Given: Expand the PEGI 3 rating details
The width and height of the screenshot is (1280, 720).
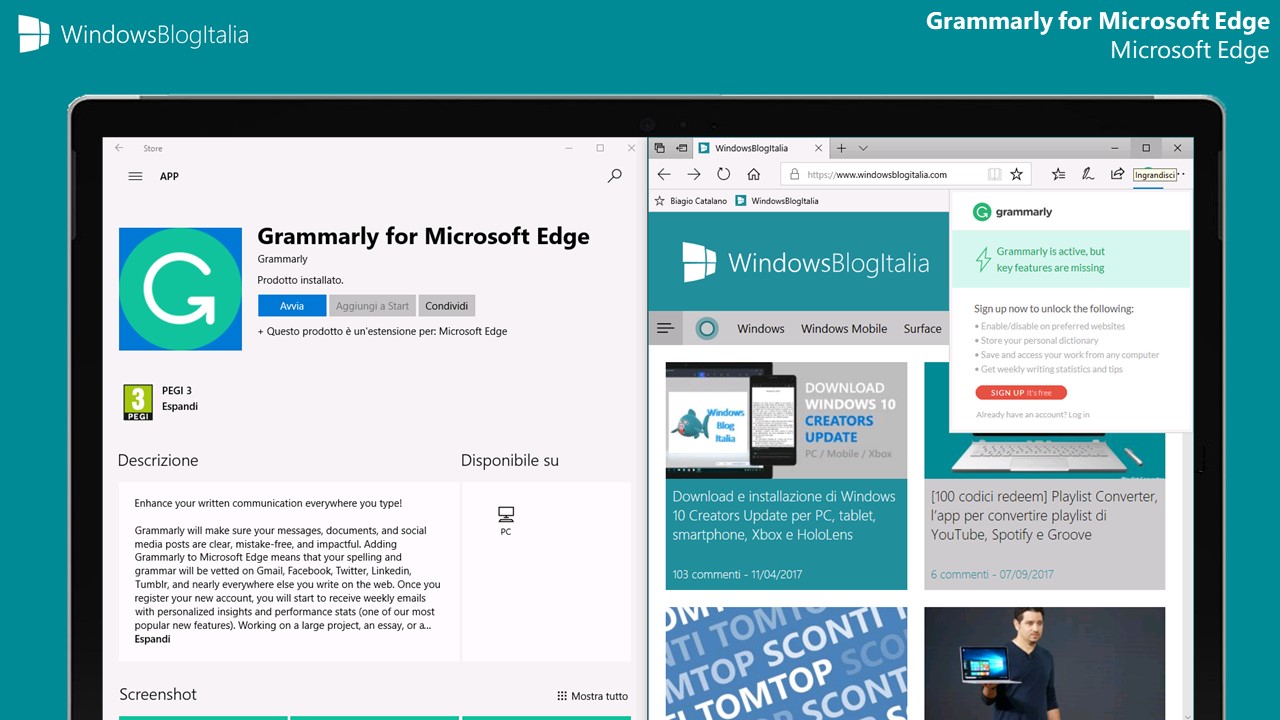Looking at the screenshot, I should tap(180, 407).
